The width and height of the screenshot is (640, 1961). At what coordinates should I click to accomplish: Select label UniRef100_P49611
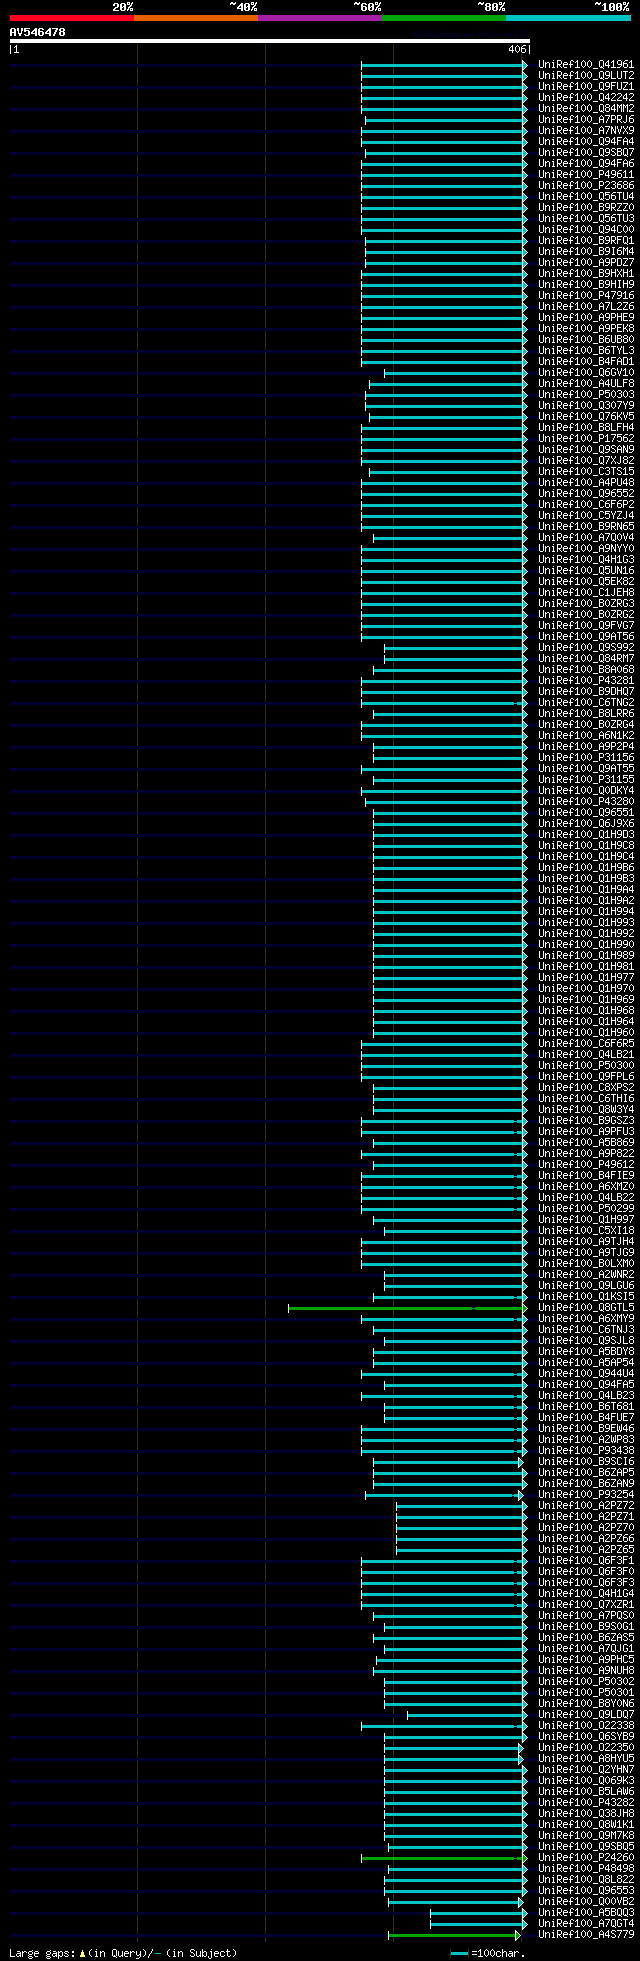pos(586,174)
